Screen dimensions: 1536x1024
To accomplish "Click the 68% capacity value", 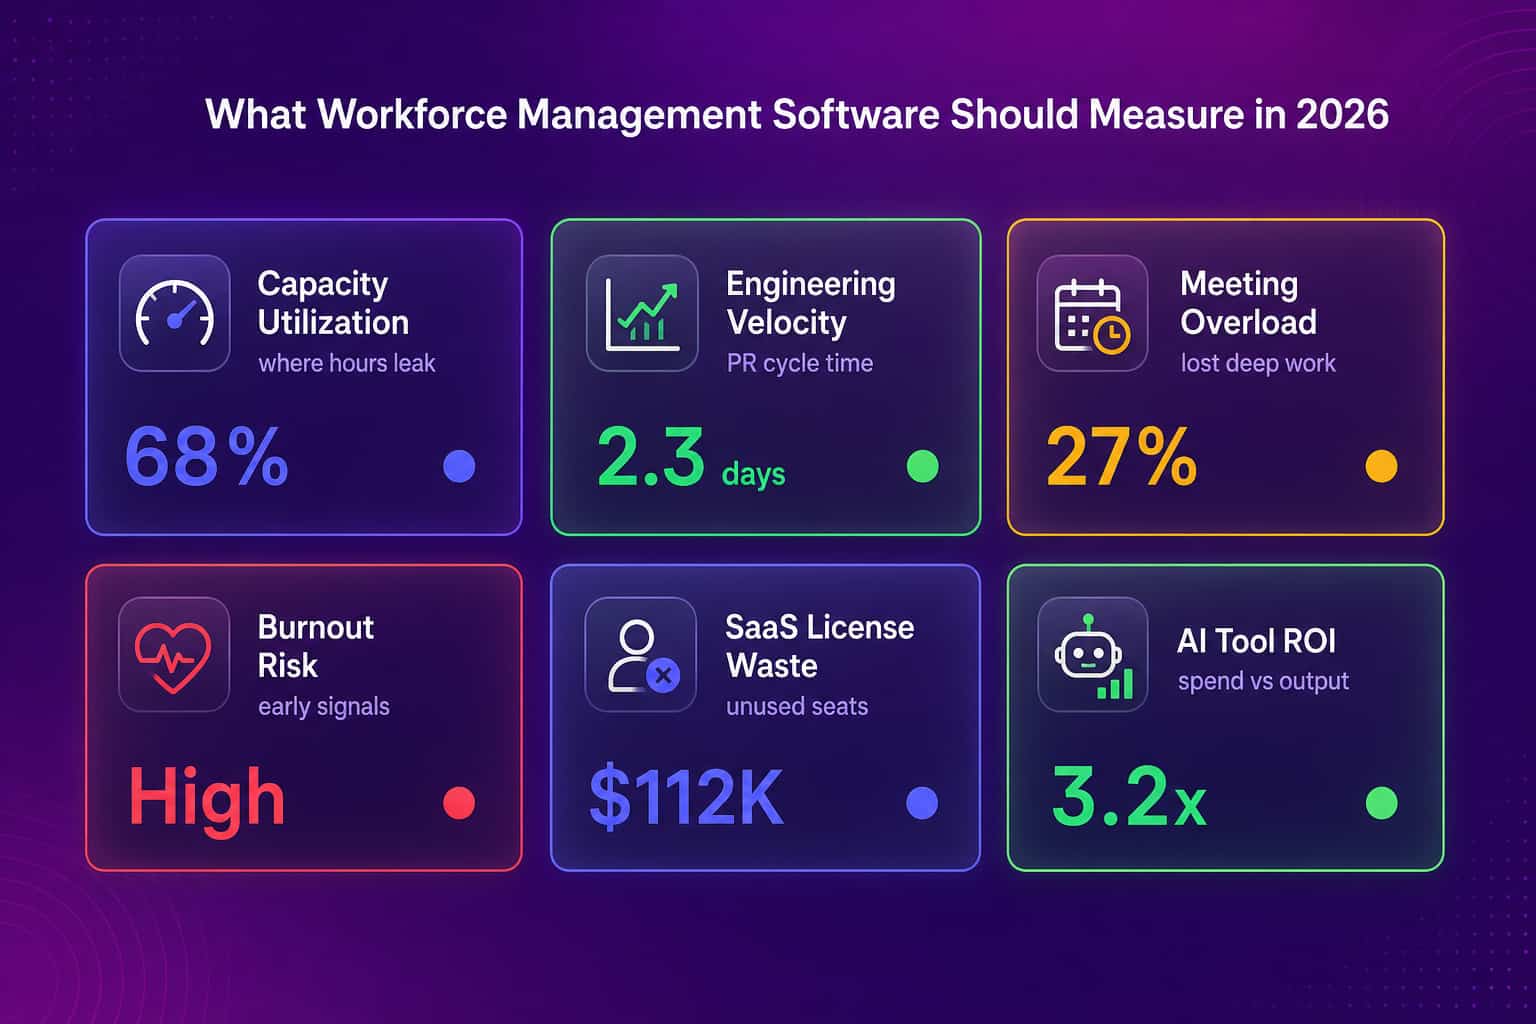I will tap(207, 458).
